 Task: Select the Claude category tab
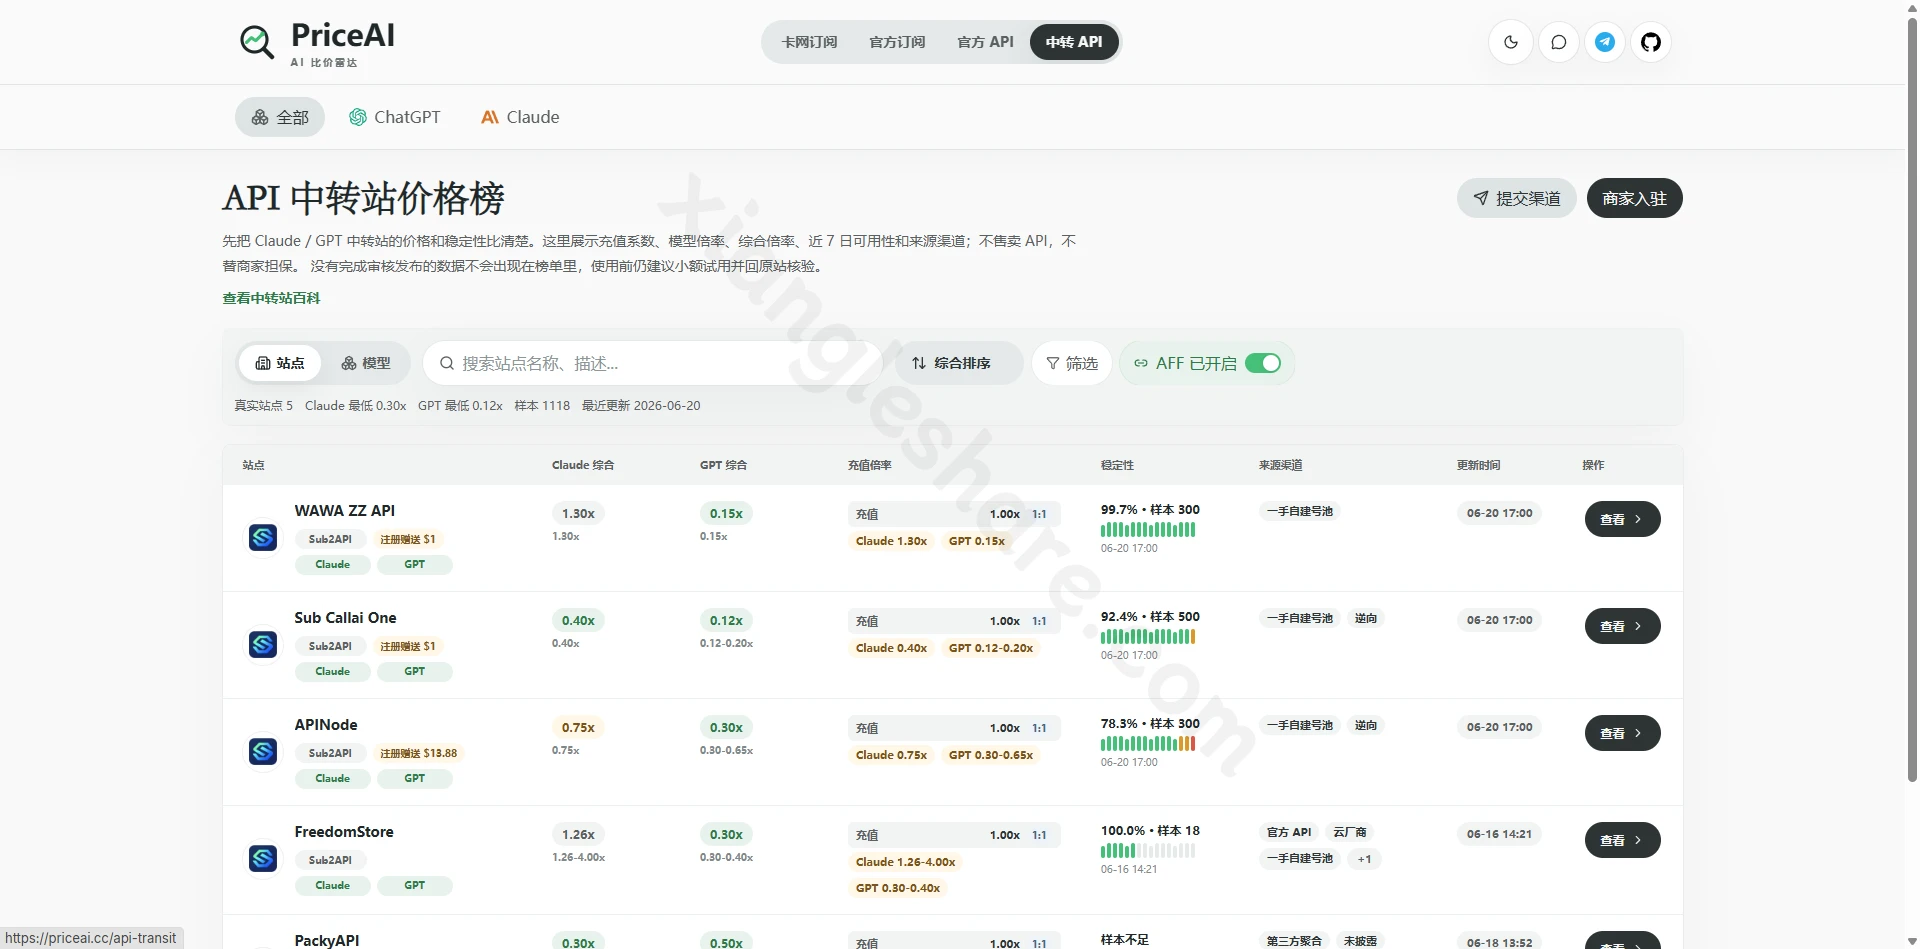(x=520, y=117)
